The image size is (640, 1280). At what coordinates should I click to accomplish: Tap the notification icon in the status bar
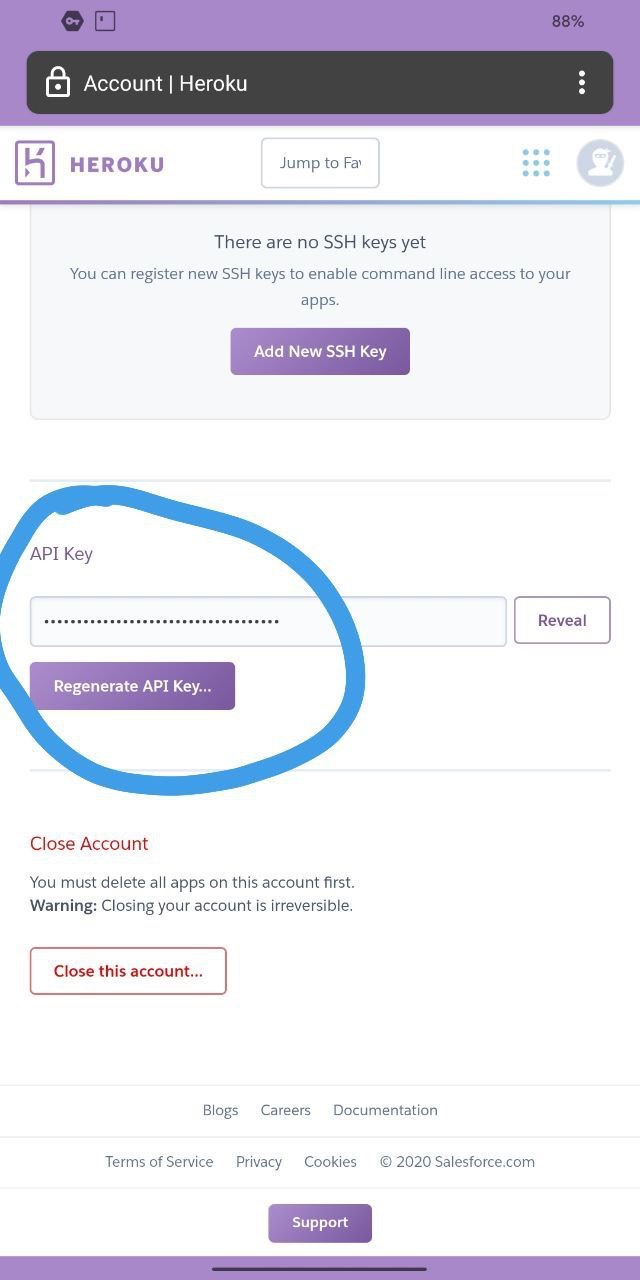click(104, 21)
